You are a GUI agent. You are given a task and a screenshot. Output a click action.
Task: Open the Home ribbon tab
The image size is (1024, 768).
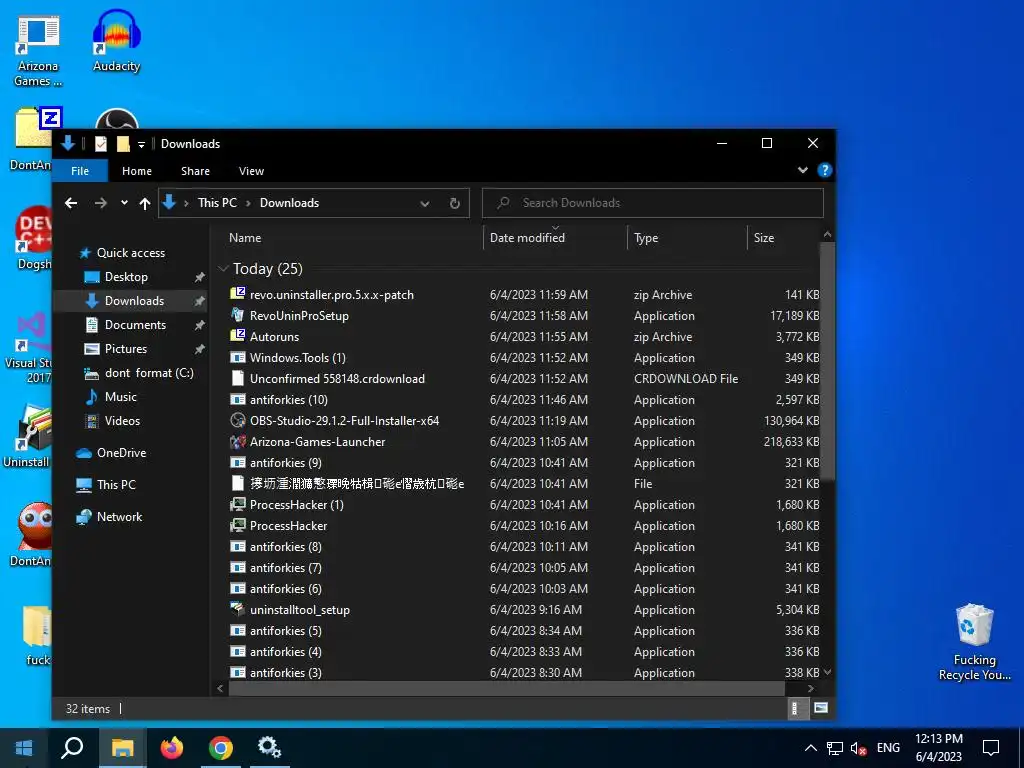(x=136, y=171)
